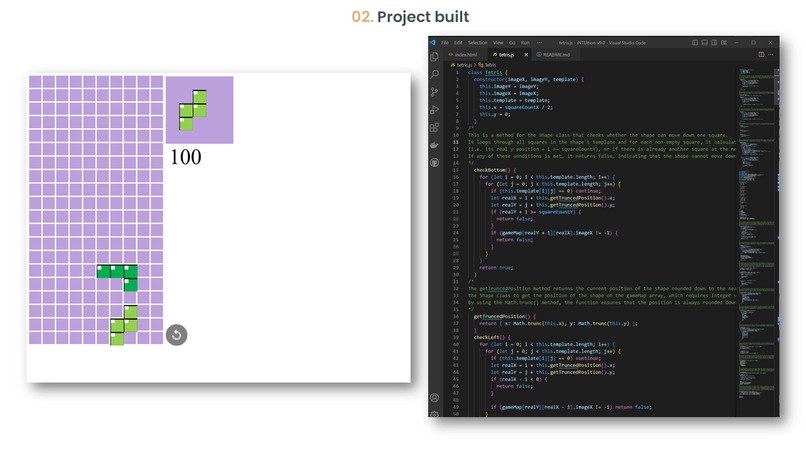The width and height of the screenshot is (806, 453).
Task: Open the Manage gear in activity bar
Action: [x=434, y=414]
